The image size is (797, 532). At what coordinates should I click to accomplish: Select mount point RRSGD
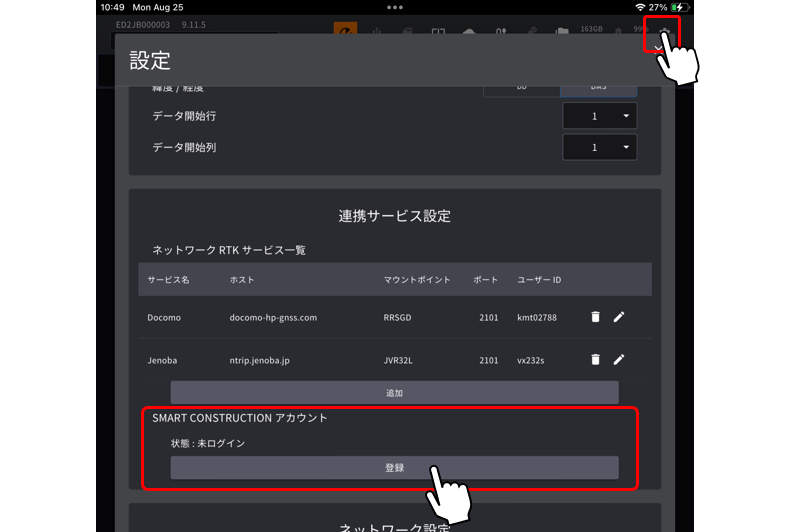[x=397, y=318]
